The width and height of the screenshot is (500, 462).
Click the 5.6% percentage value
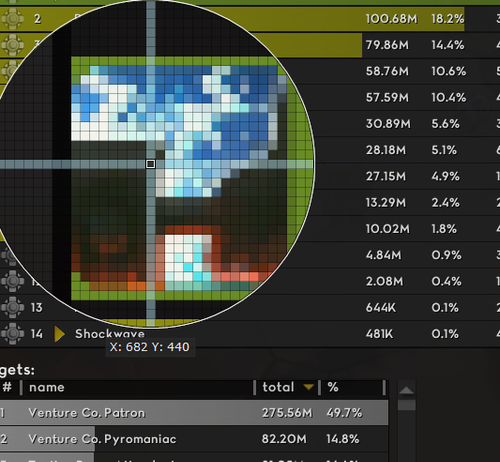[x=446, y=124]
